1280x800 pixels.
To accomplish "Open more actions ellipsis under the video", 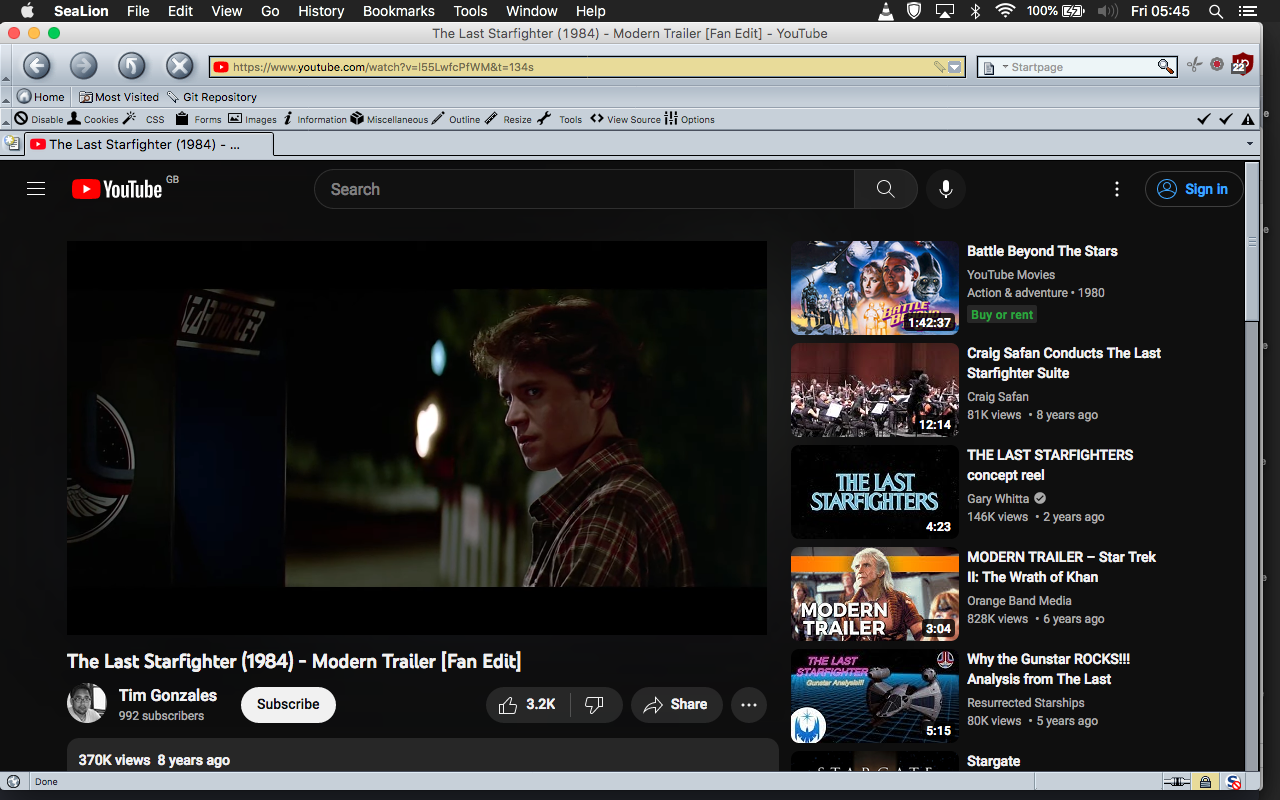I will 749,704.
